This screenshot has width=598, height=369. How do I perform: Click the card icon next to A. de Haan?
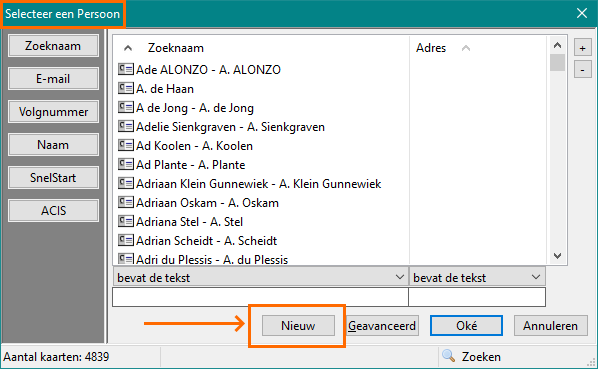(125, 88)
